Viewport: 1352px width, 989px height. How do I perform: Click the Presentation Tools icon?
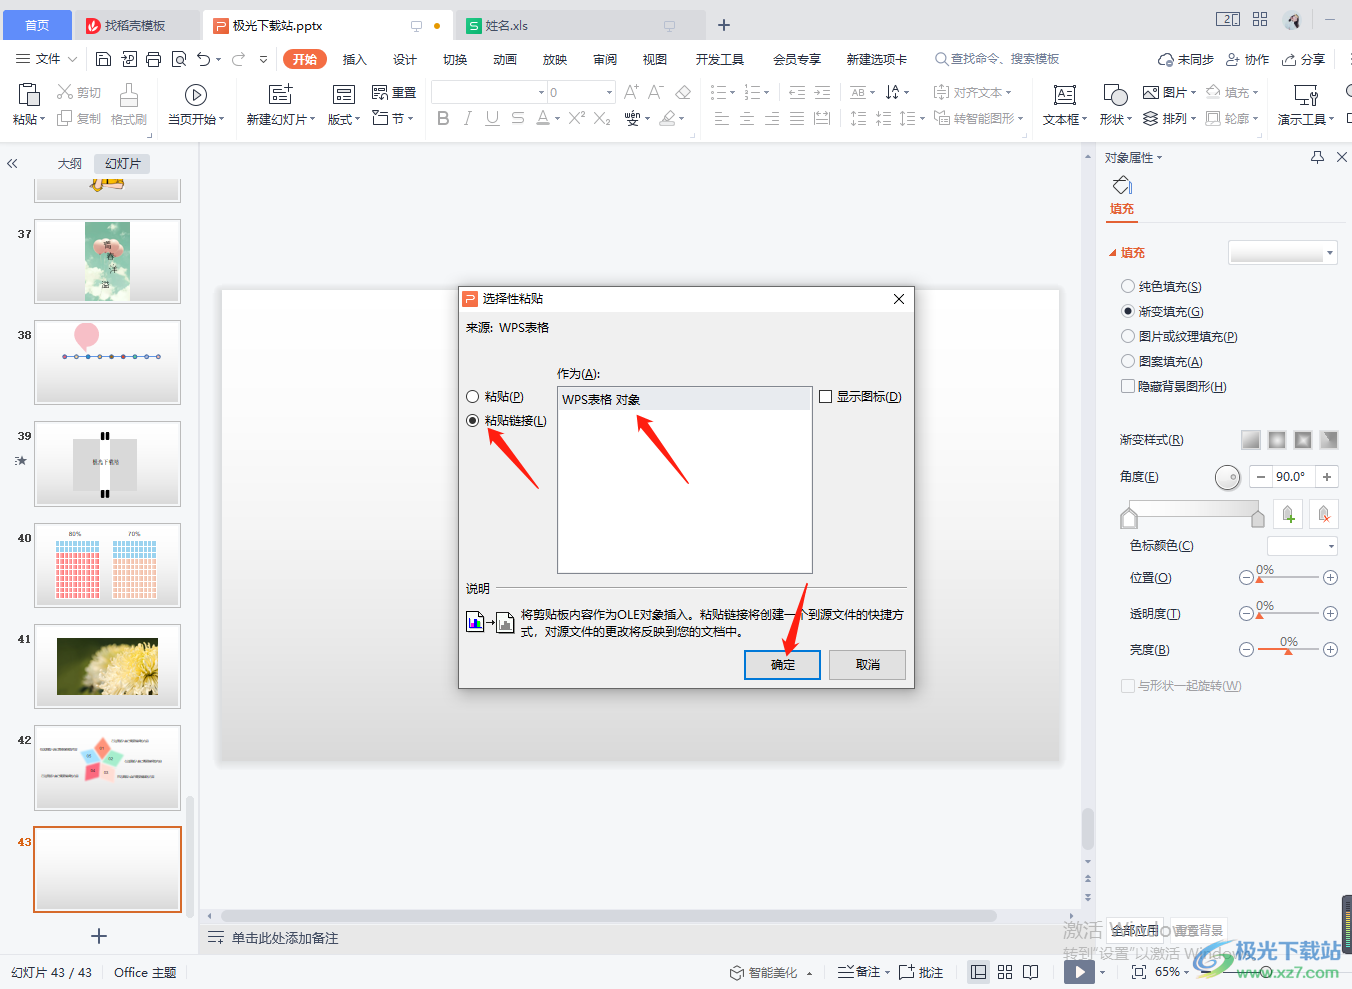click(x=1306, y=95)
